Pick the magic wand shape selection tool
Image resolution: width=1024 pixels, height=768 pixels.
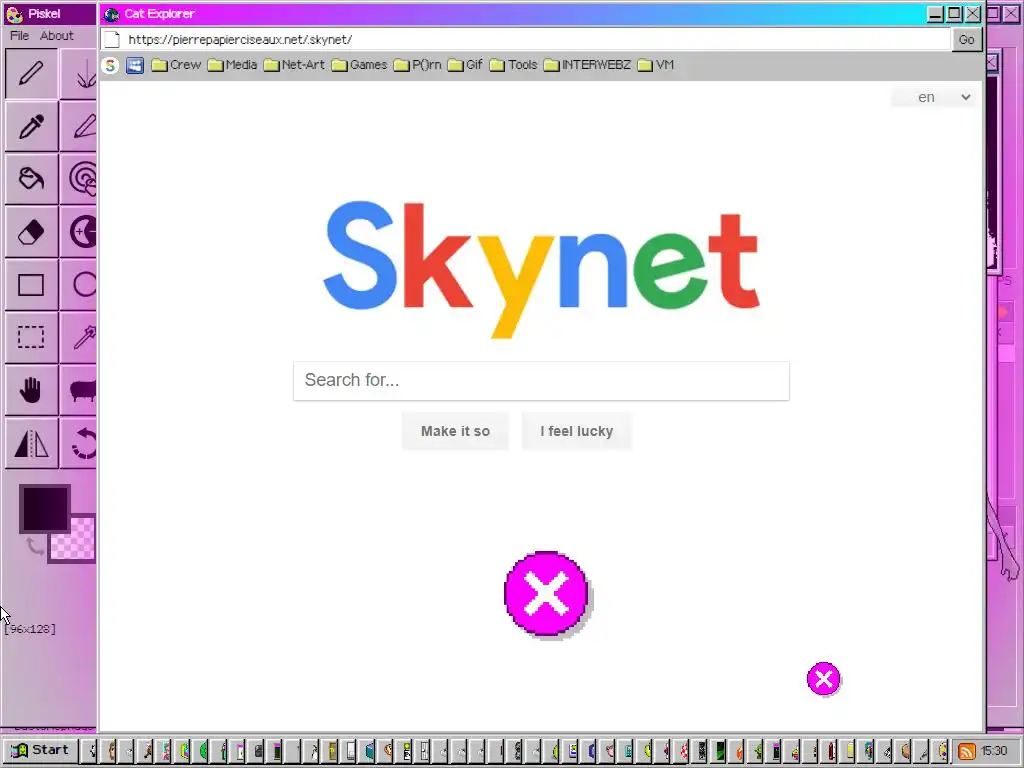[x=78, y=338]
